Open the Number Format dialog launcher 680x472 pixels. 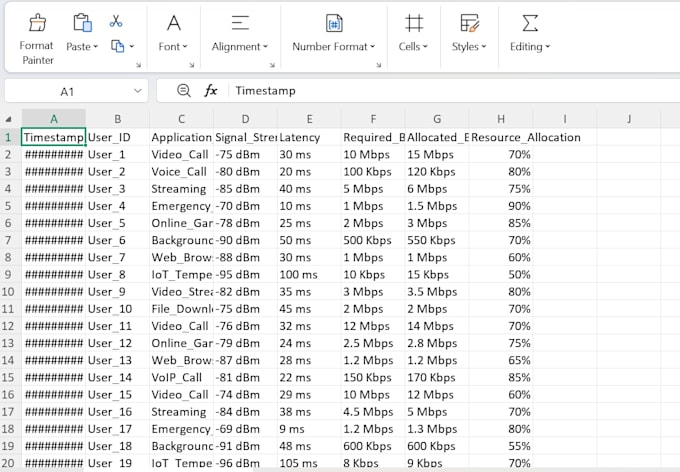378,65
